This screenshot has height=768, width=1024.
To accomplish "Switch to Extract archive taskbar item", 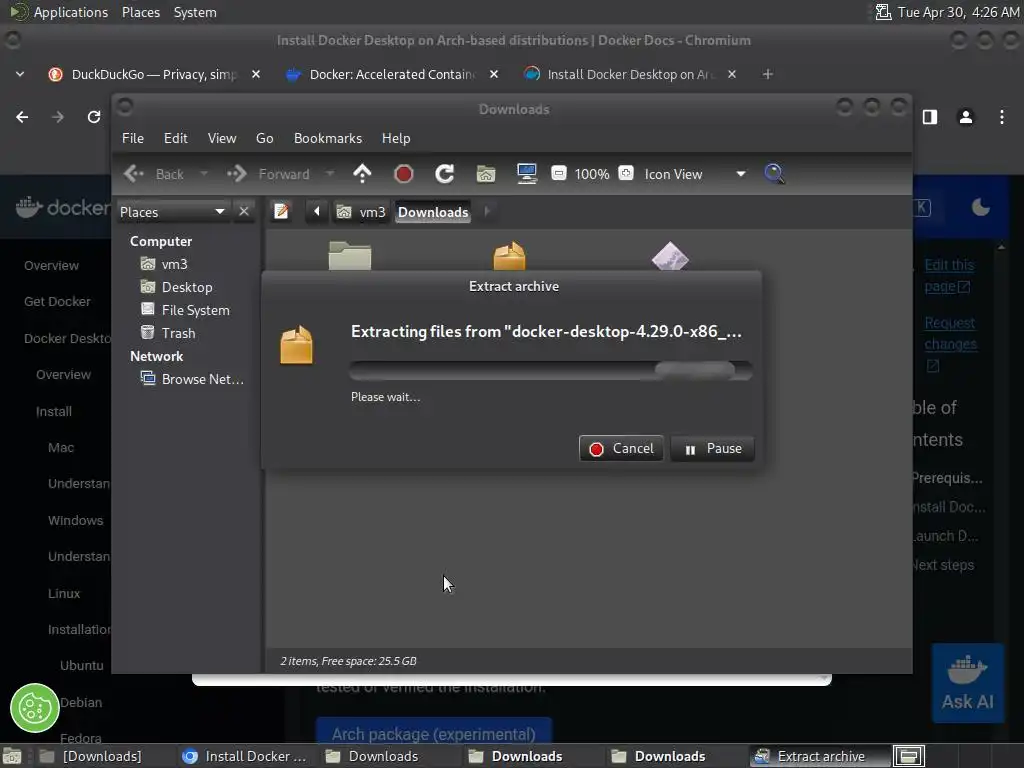I will coord(820,756).
